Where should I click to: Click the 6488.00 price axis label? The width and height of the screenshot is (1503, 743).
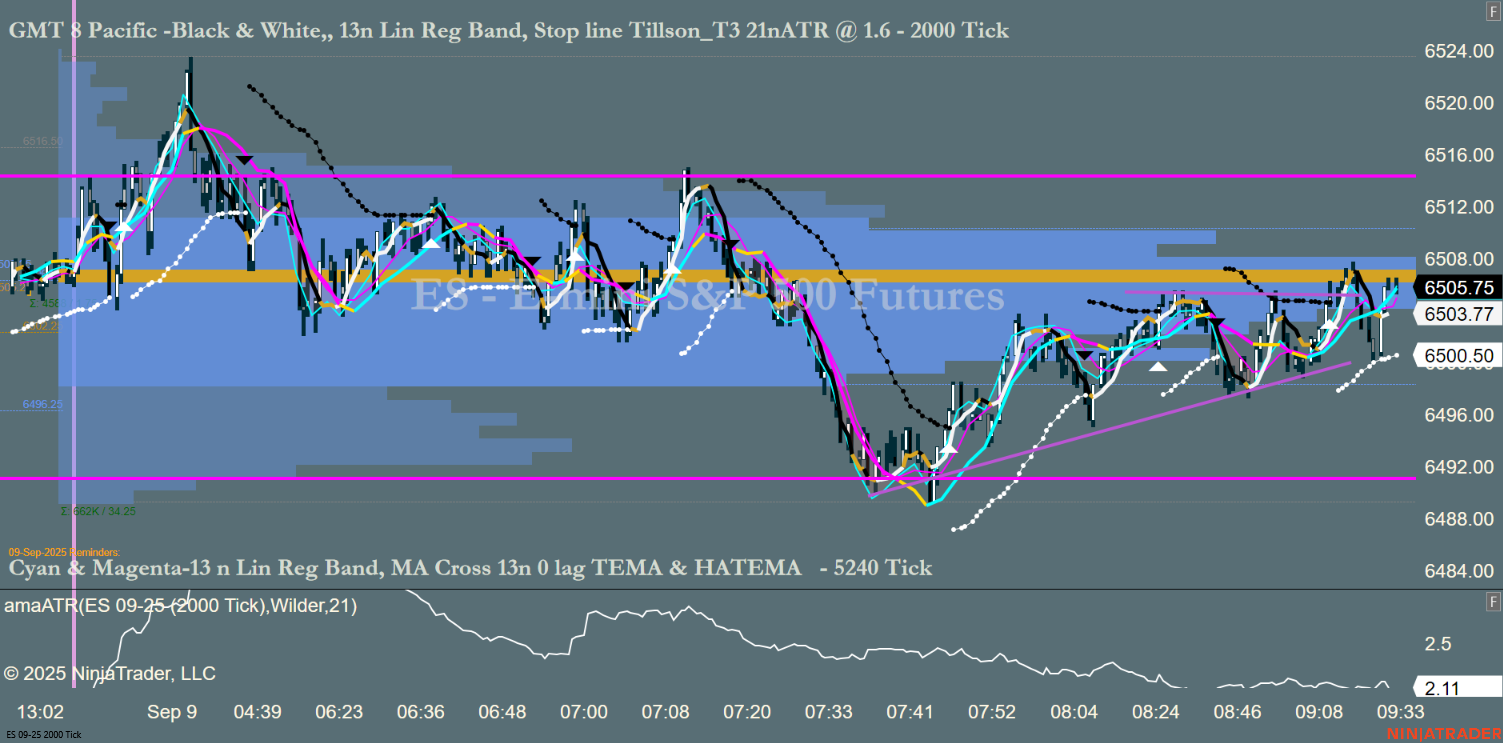1459,519
